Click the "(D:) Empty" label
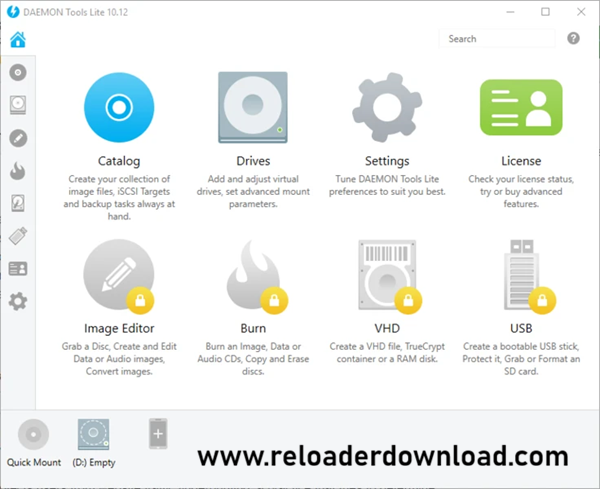Screen dimensions: 600x489 [x=94, y=463]
